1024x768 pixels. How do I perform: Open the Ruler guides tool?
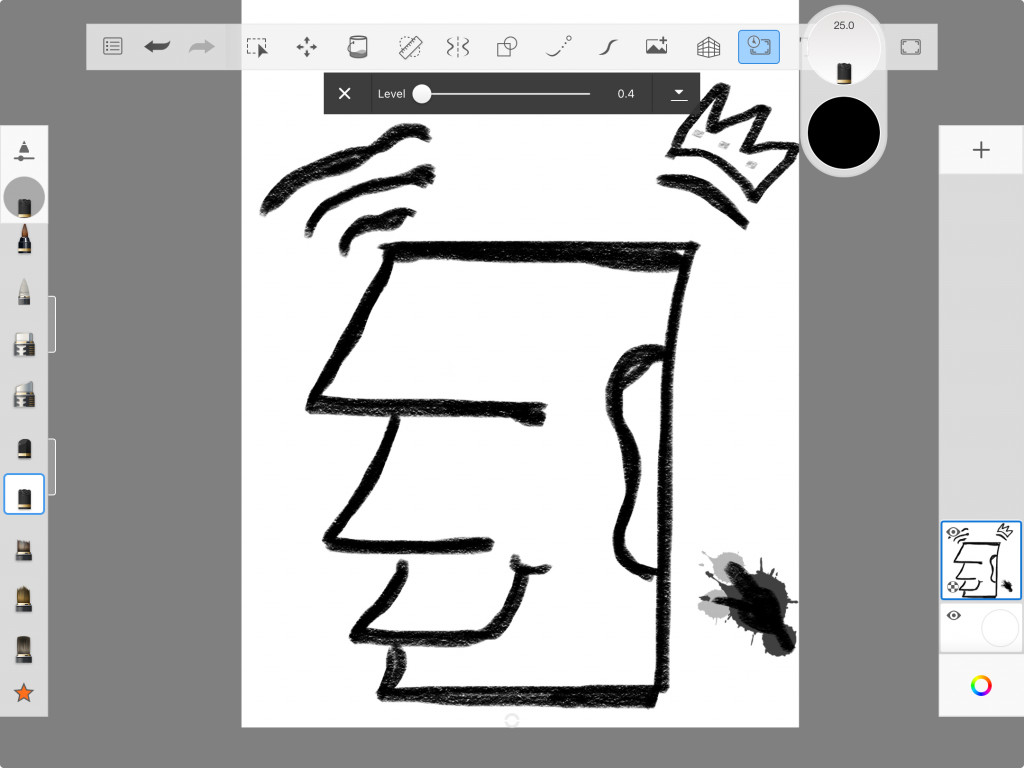[x=410, y=47]
